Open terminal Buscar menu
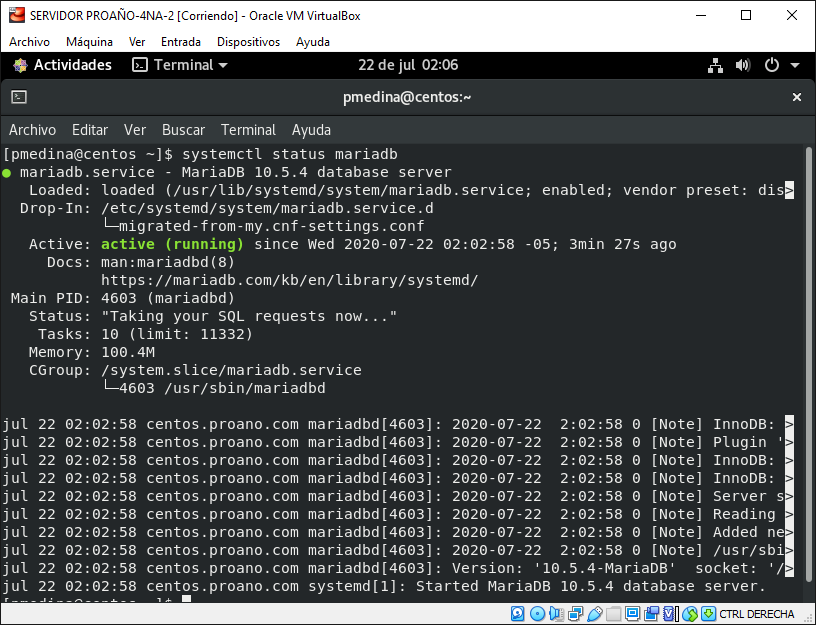816x625 pixels. click(183, 130)
